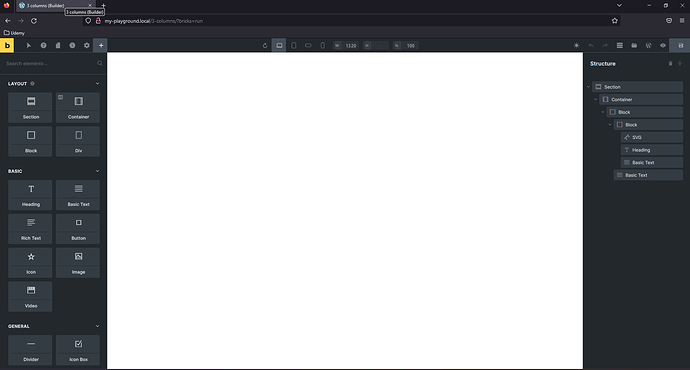Open the builder settings gear icon
This screenshot has height=370, width=690.
coord(87,45)
